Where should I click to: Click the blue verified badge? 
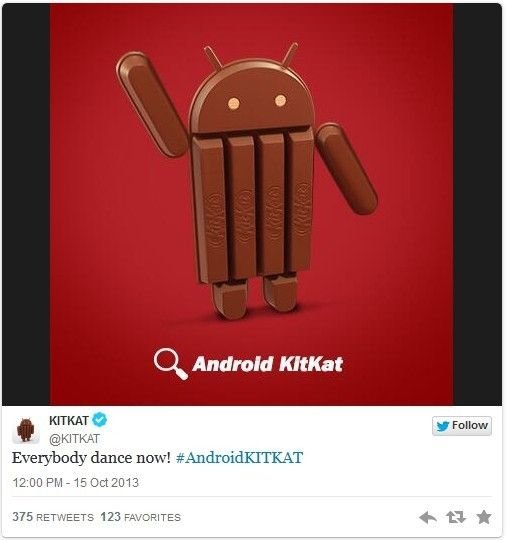click(x=100, y=420)
